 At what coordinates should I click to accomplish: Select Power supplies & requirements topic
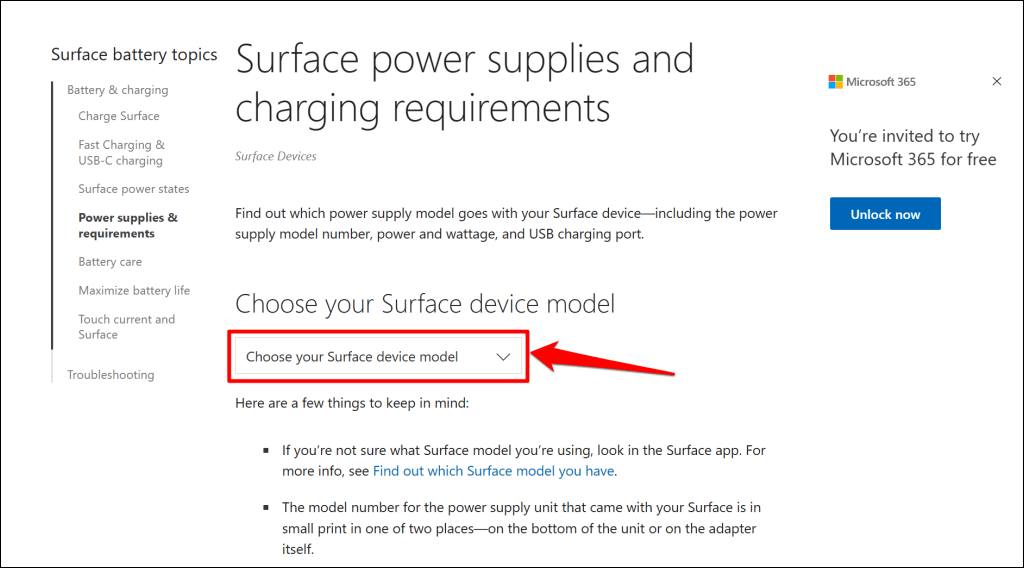click(128, 225)
